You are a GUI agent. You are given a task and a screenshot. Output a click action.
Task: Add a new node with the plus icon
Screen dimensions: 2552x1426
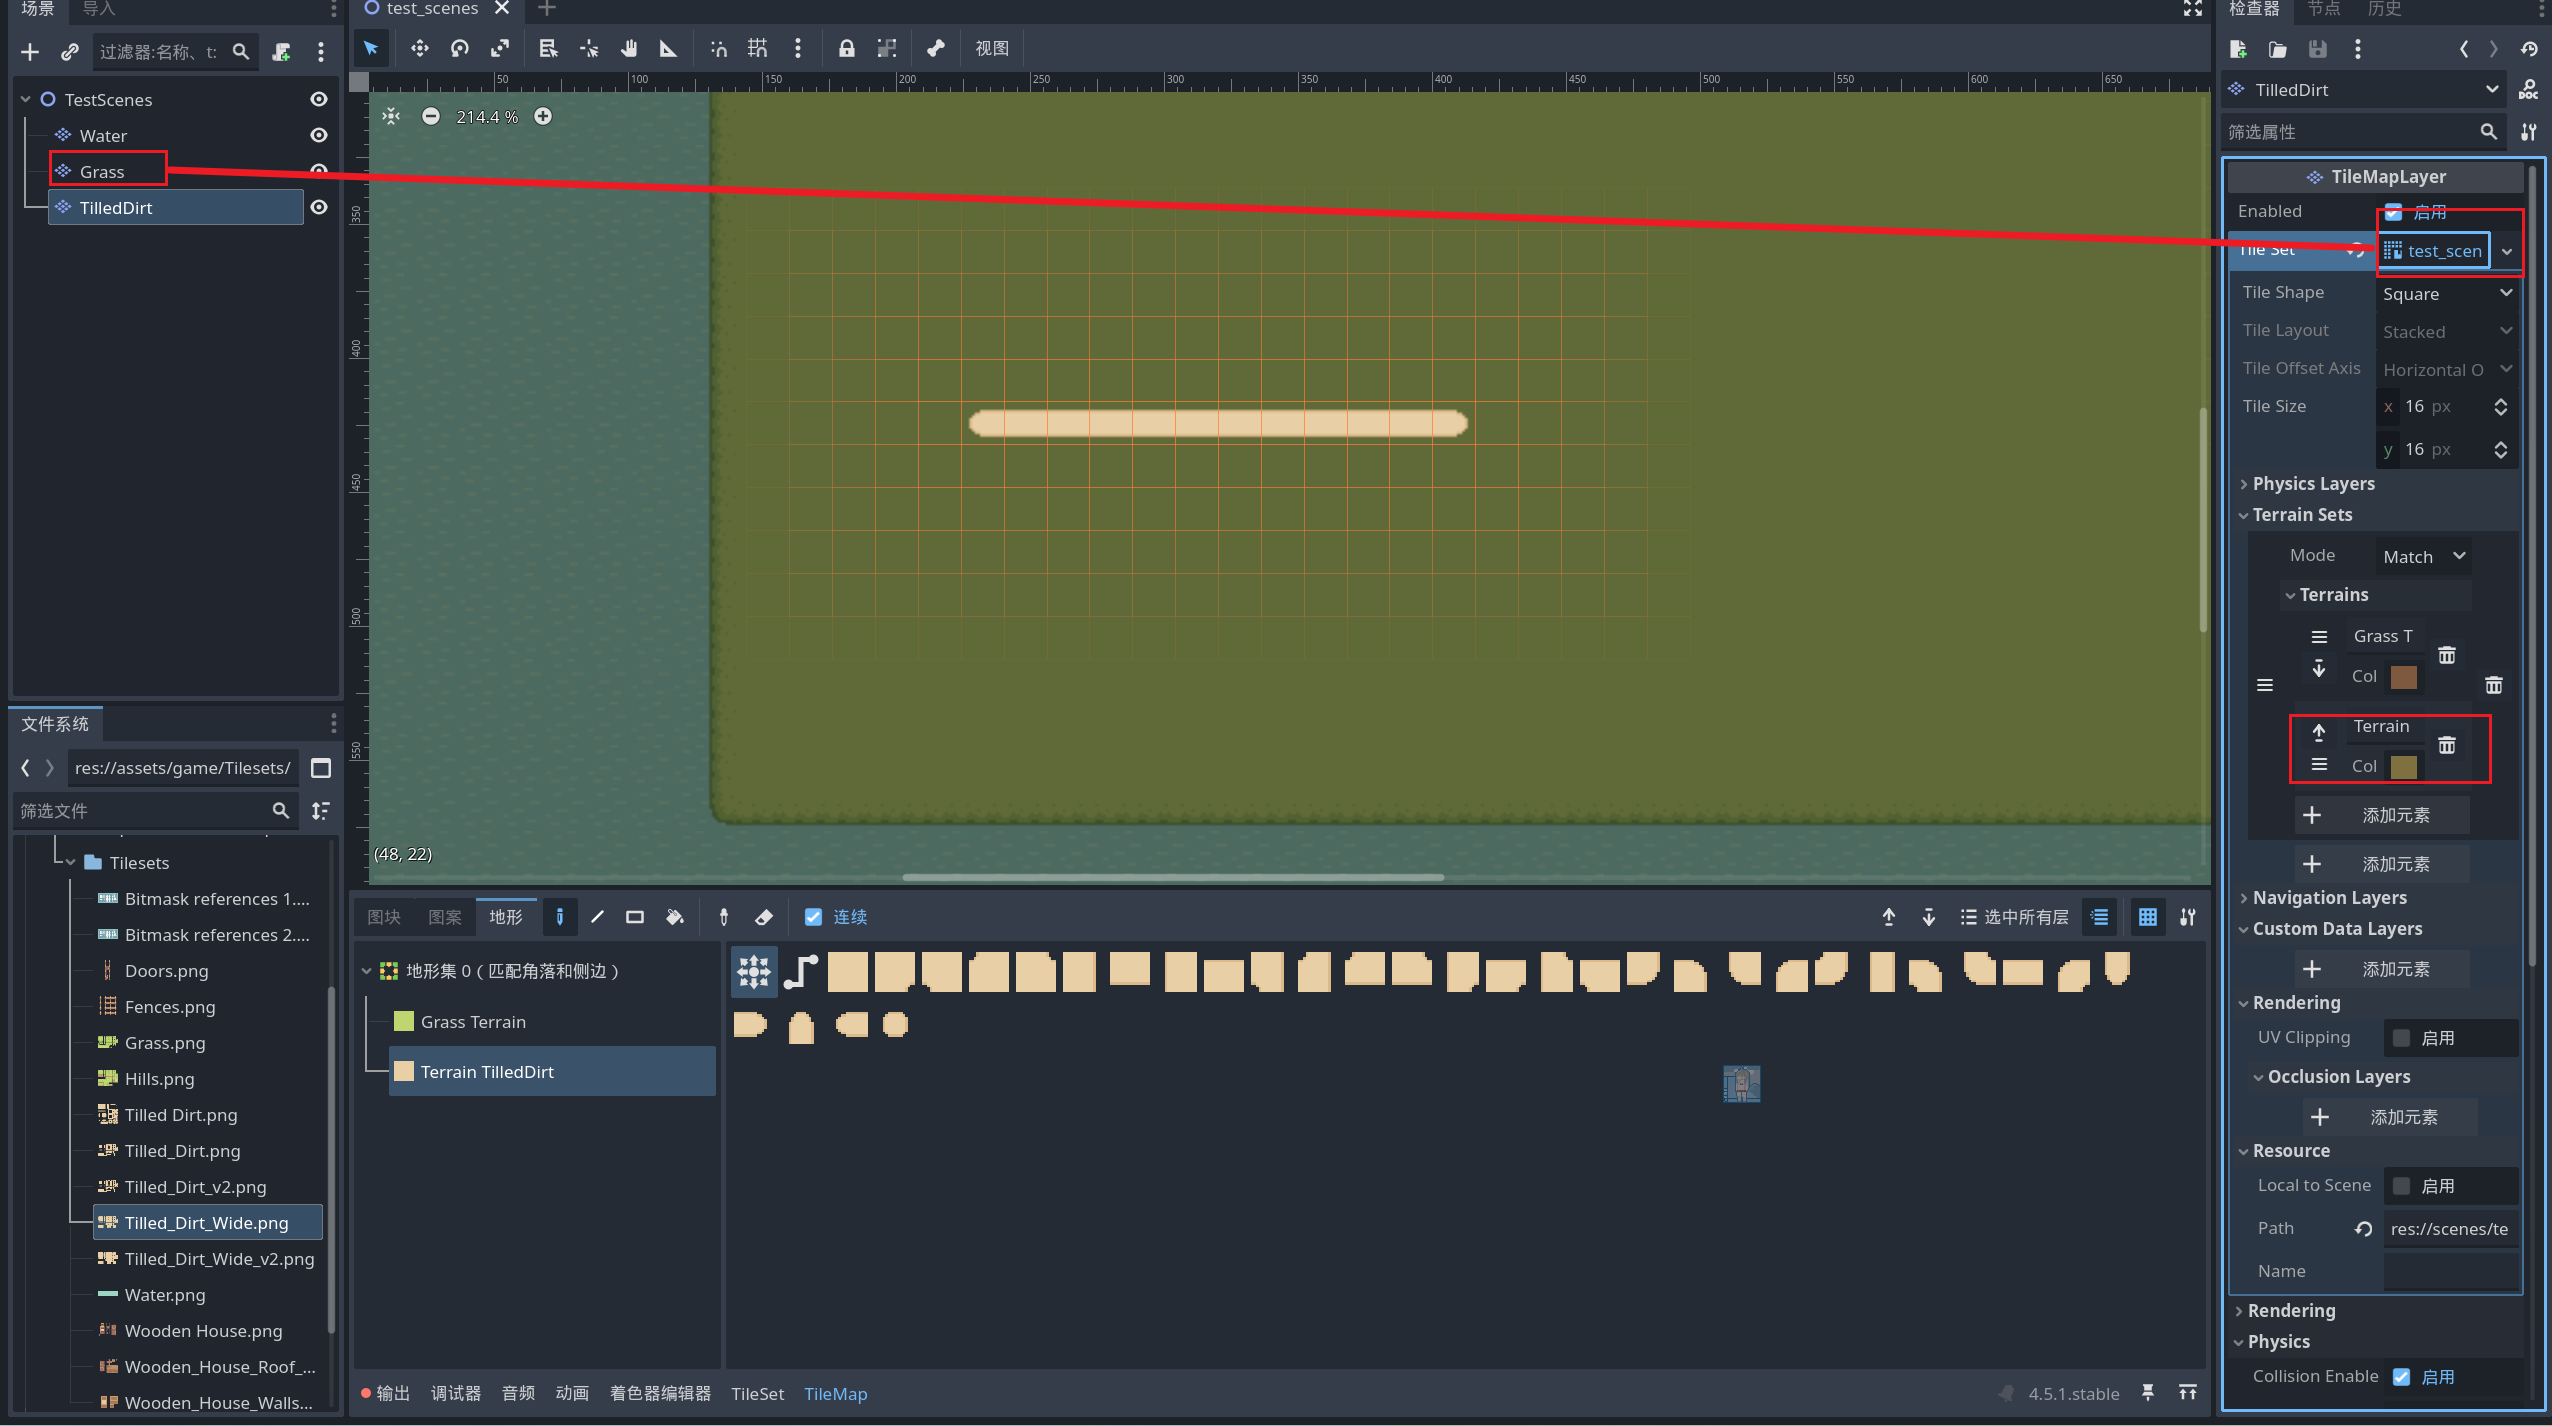30,52
